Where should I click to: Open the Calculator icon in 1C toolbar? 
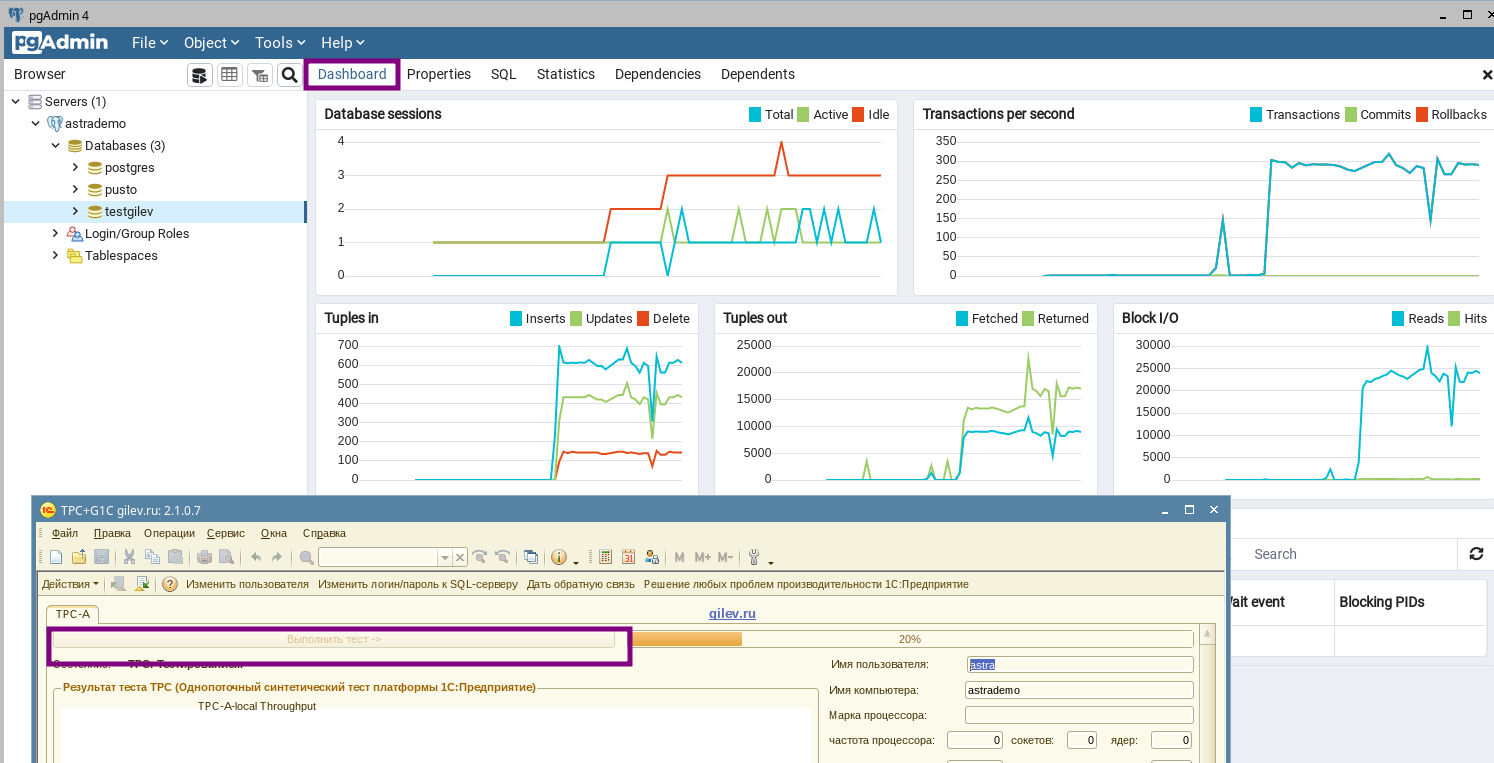(605, 557)
